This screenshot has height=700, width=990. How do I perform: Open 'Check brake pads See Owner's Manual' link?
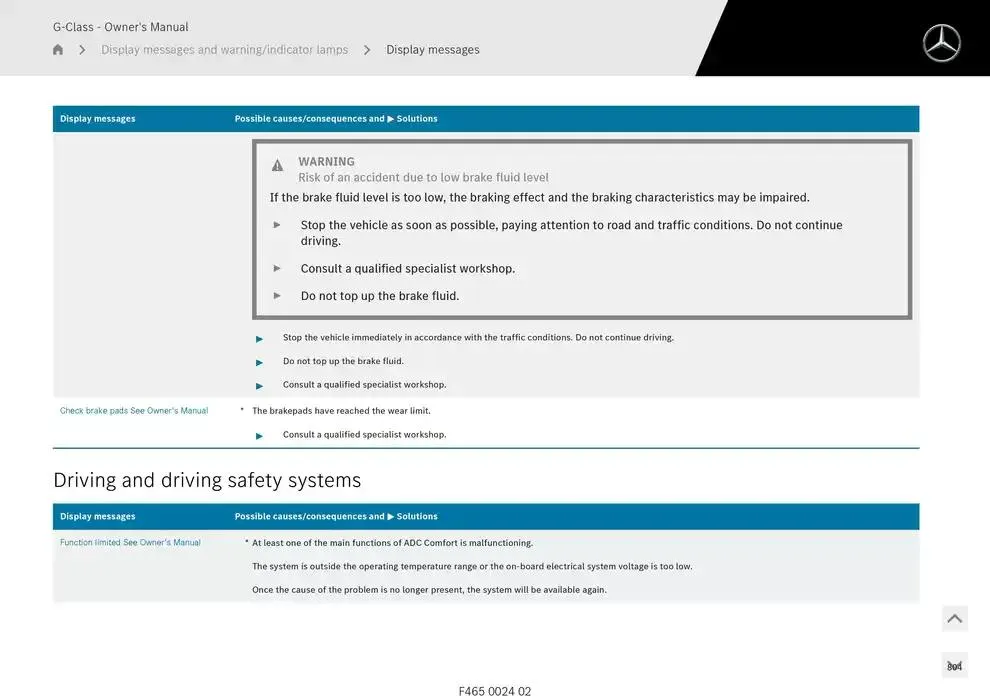click(x=134, y=411)
